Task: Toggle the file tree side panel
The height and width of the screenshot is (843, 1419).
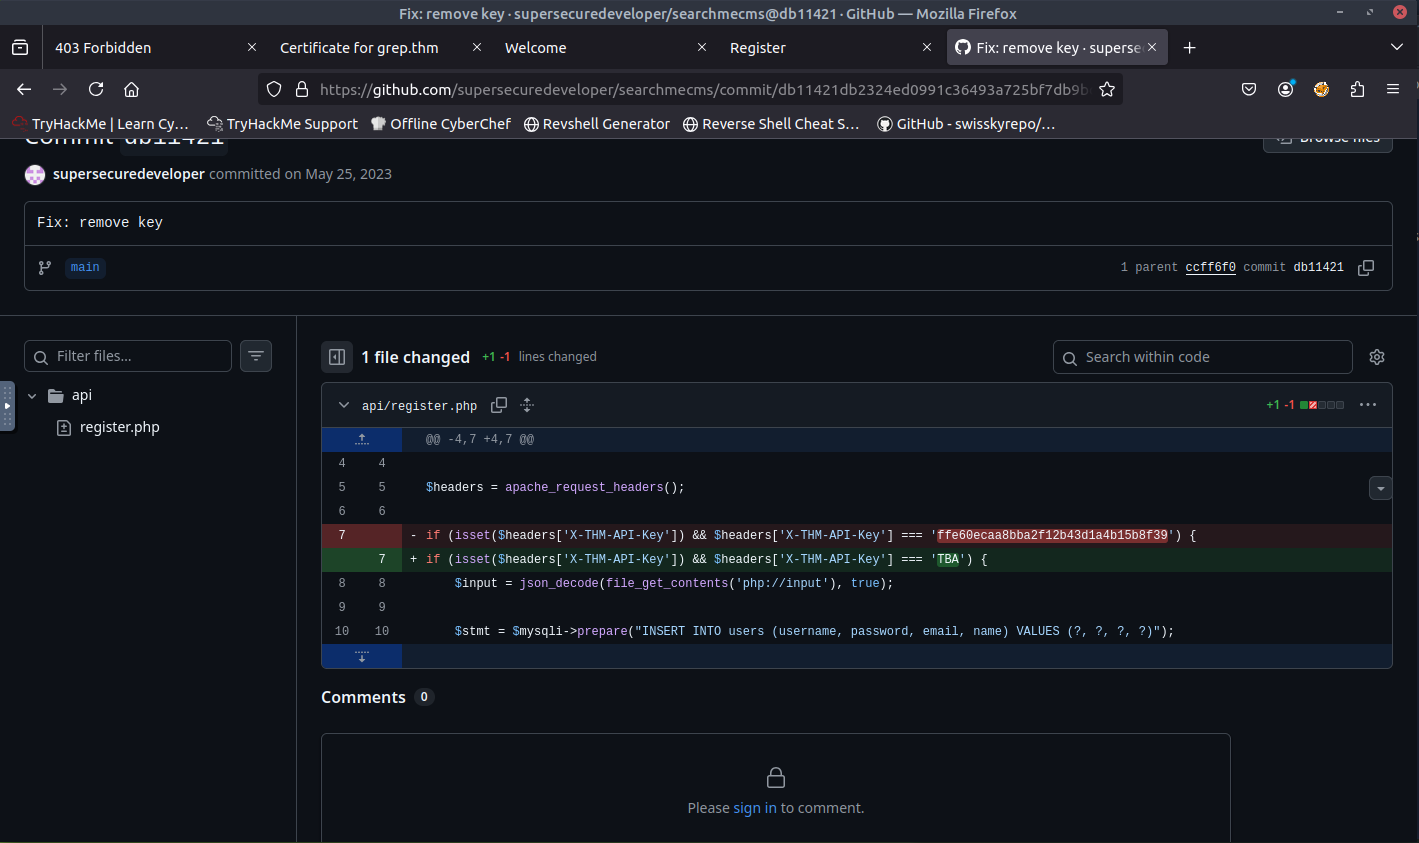Action: coord(337,357)
